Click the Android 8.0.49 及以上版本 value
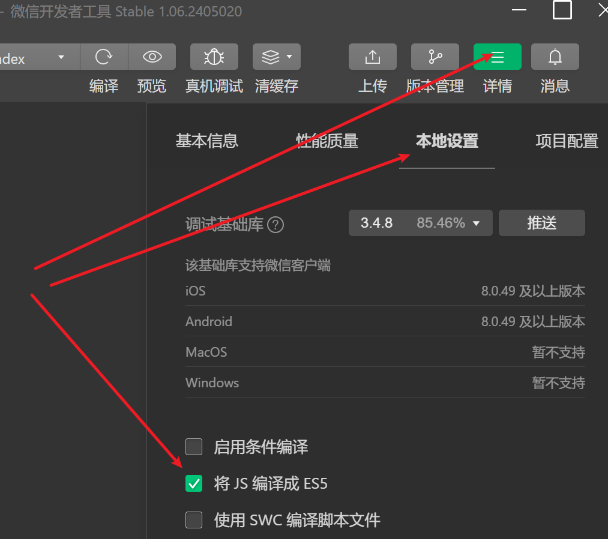 click(533, 321)
